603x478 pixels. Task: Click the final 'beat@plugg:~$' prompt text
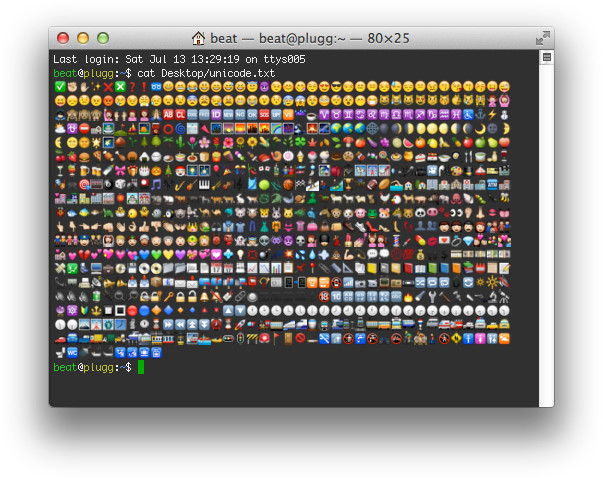coord(92,367)
